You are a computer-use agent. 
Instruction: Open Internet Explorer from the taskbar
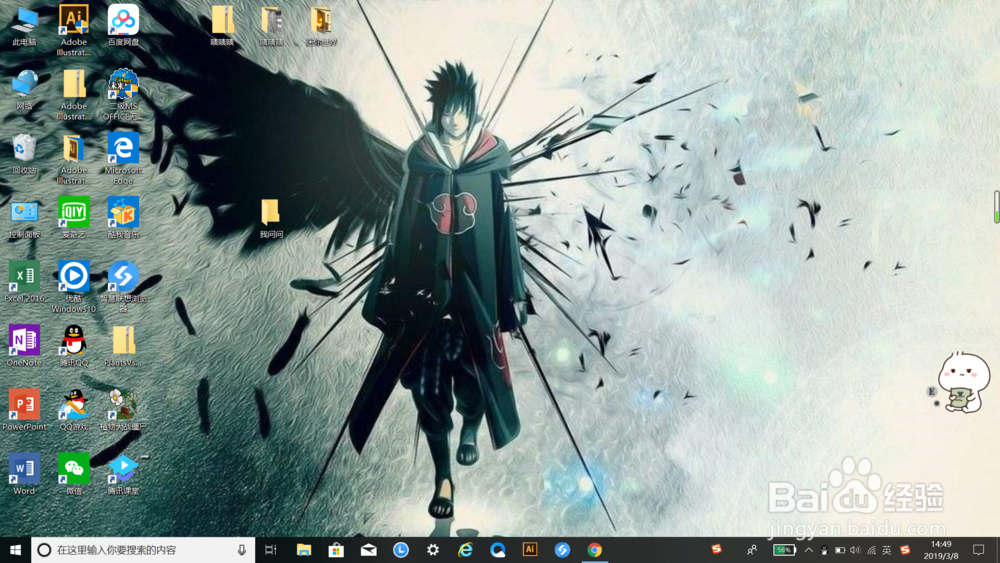466,550
